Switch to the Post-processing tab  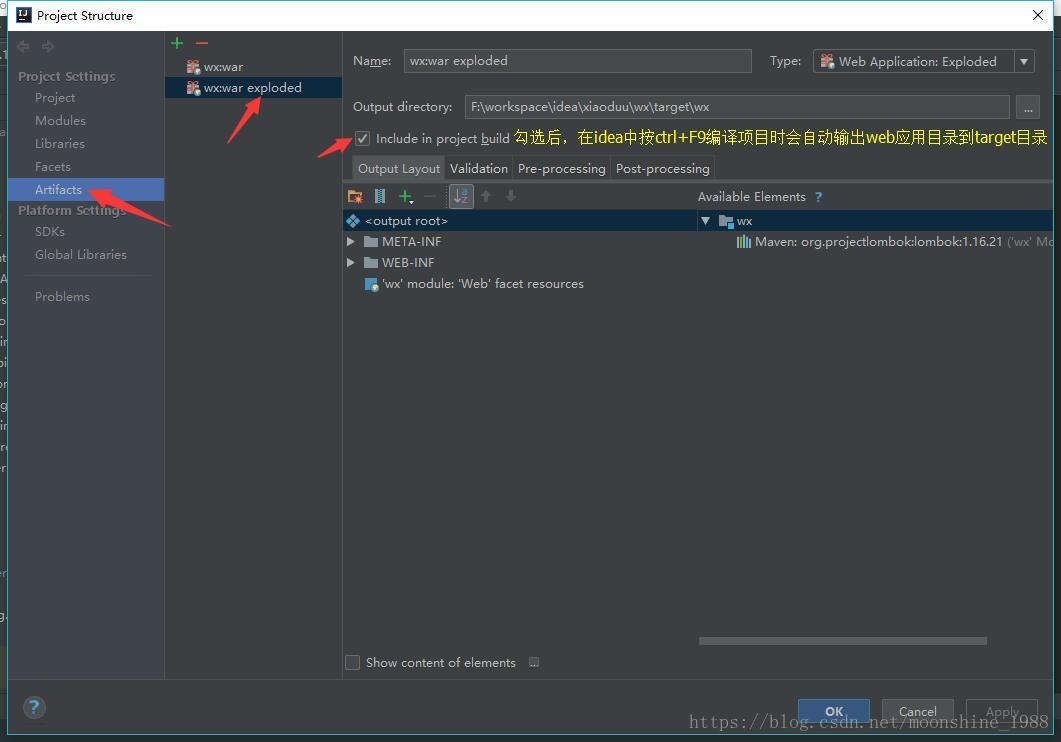[662, 168]
